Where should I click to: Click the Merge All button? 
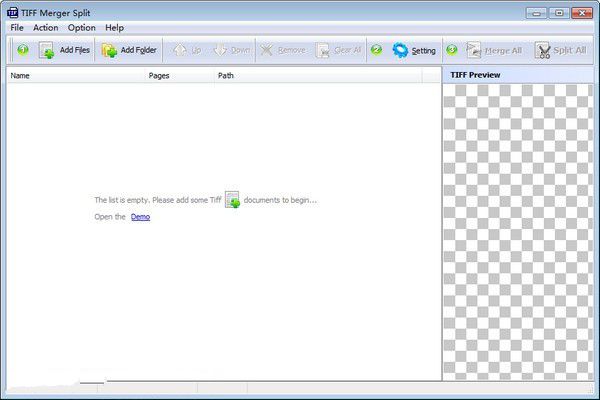(494, 50)
